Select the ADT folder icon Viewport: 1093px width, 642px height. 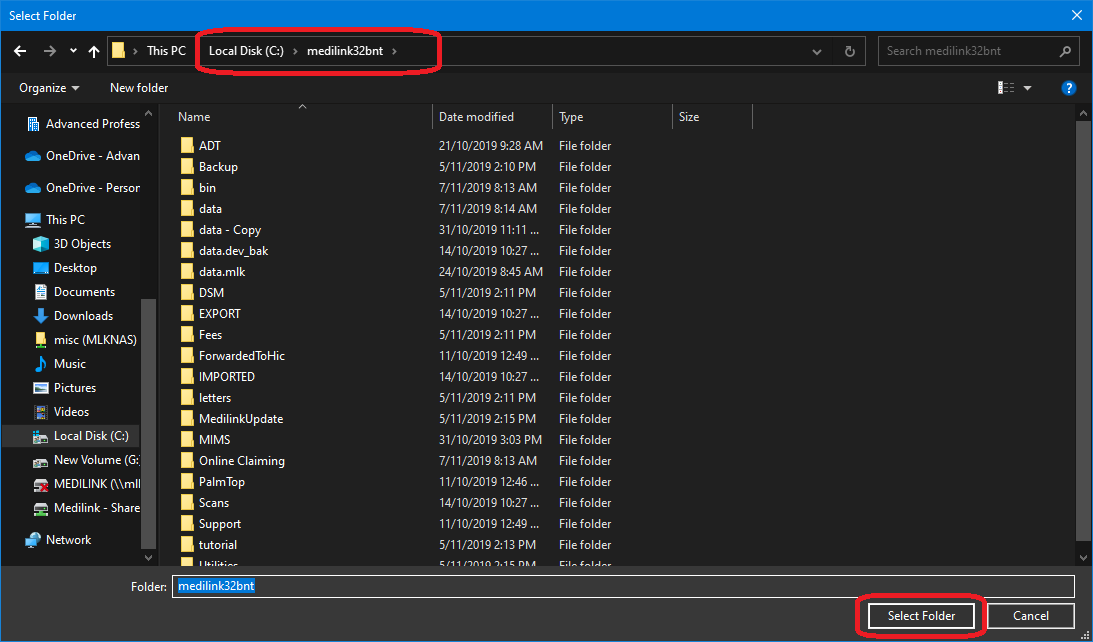click(x=187, y=146)
